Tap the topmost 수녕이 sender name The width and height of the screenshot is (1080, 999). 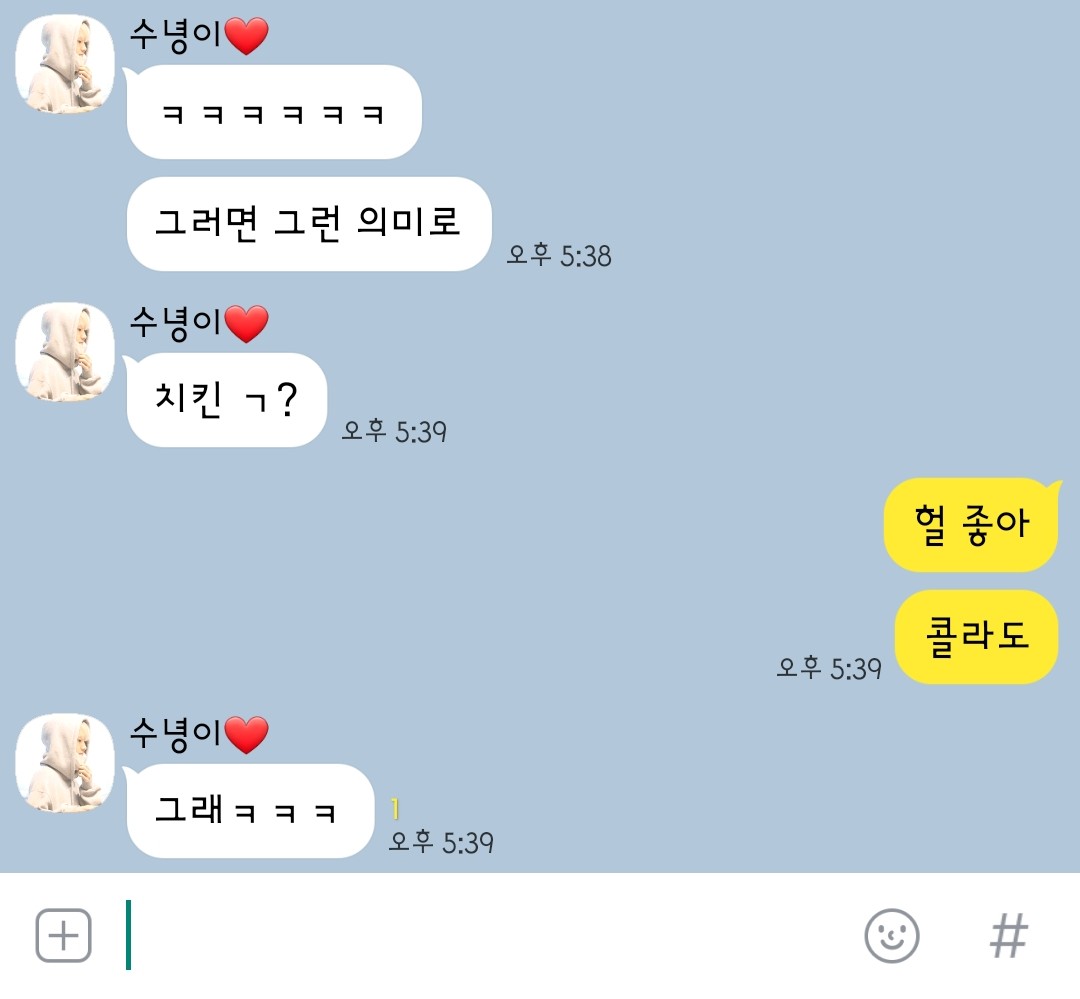click(x=199, y=34)
